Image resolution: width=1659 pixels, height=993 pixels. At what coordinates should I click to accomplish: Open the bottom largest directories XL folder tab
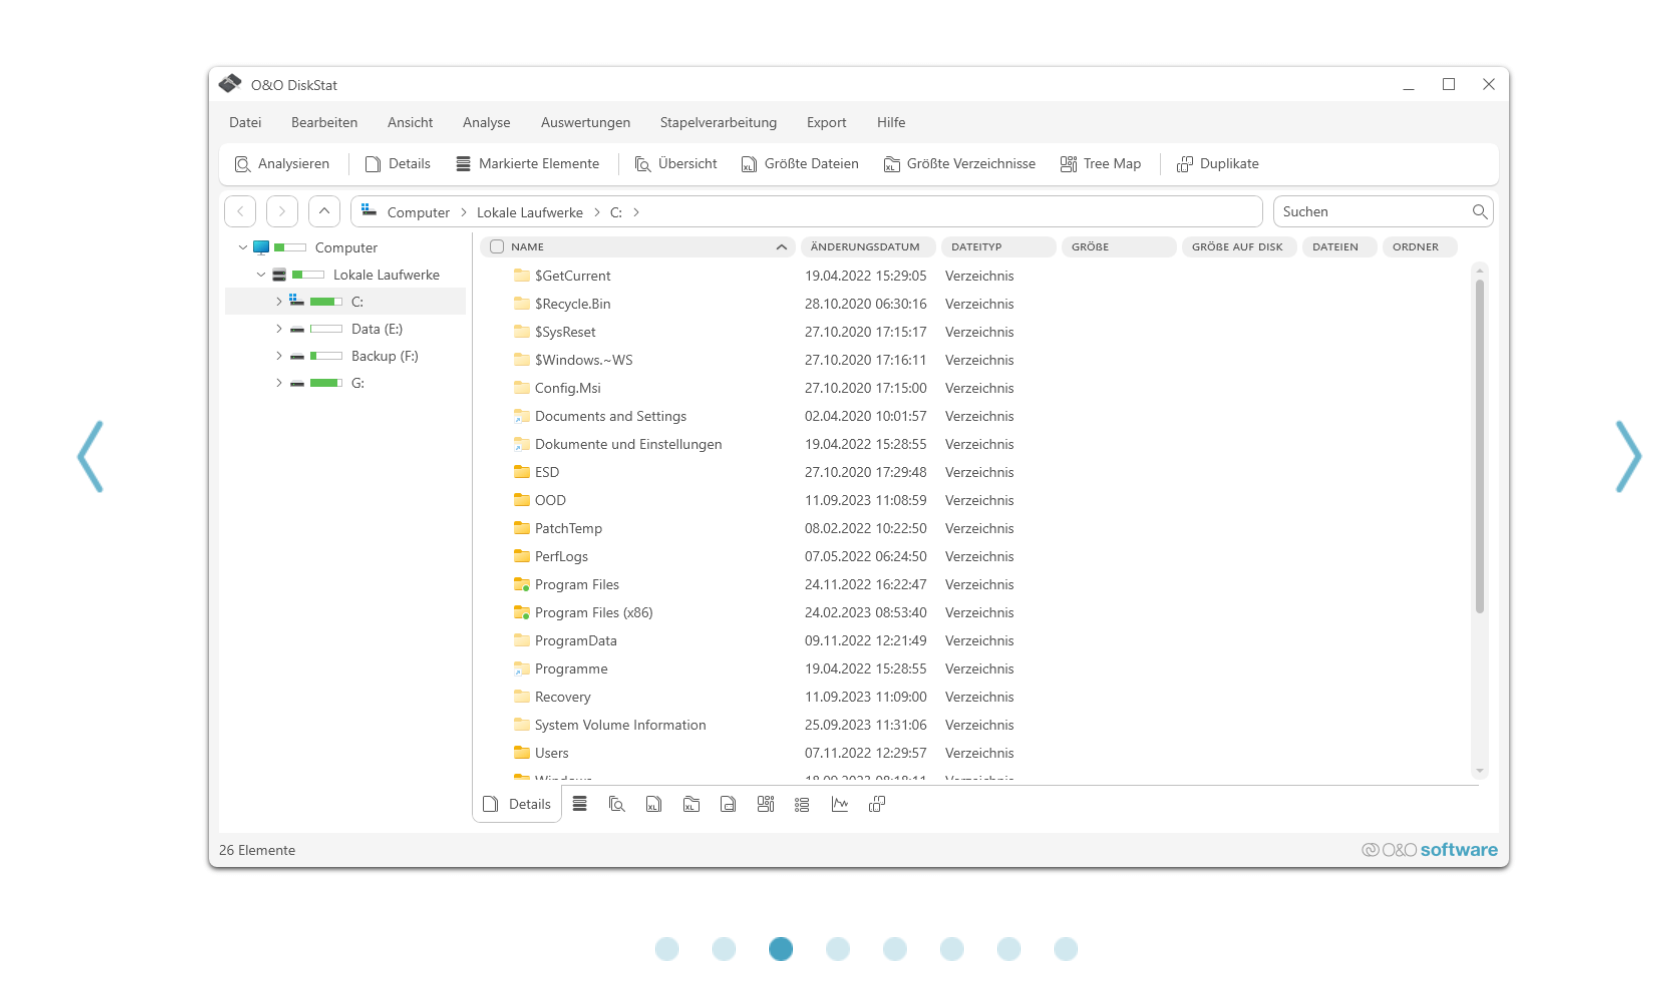(691, 804)
